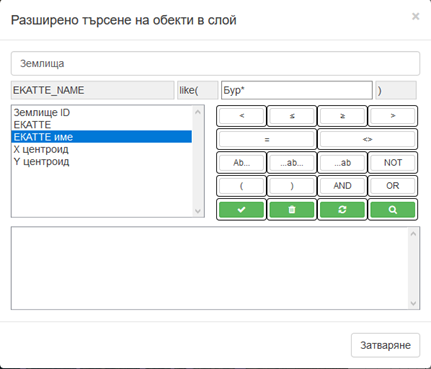Choose the 'Ab...' starts-with operator
This screenshot has height=369, width=431.
pos(241,163)
